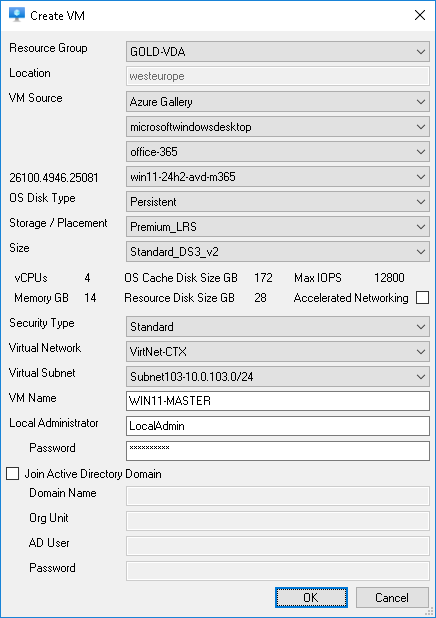Open the win11-24h2-avd-m365 SKU dropdown
The height and width of the screenshot is (618, 436).
click(x=278, y=177)
